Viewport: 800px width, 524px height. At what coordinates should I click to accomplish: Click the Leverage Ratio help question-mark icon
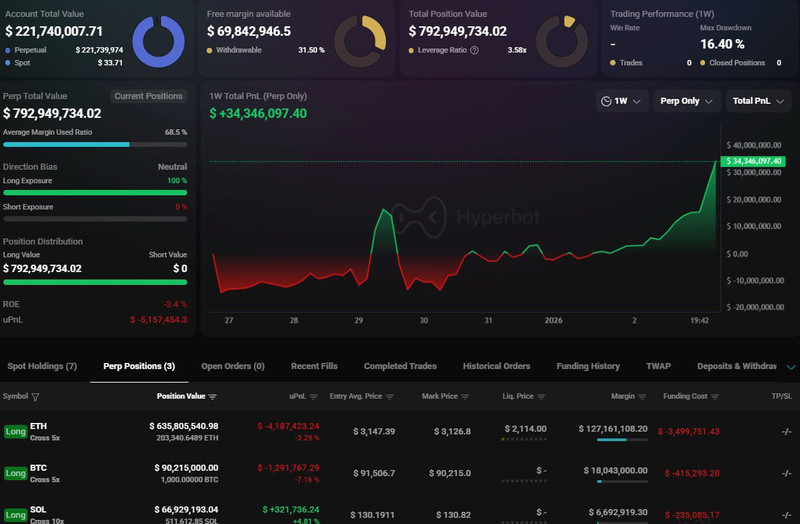[x=474, y=50]
